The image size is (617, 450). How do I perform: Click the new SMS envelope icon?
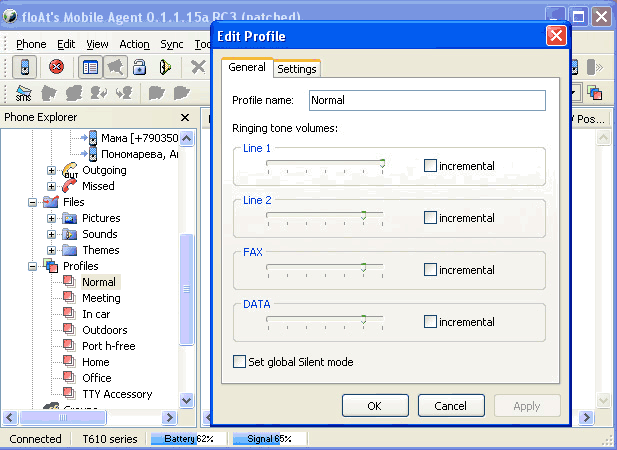(23, 93)
